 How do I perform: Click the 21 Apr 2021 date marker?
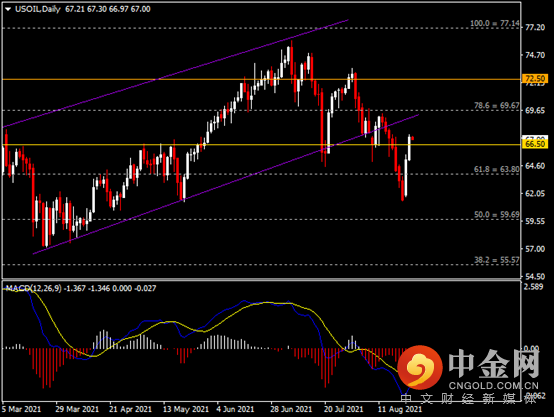(x=130, y=409)
